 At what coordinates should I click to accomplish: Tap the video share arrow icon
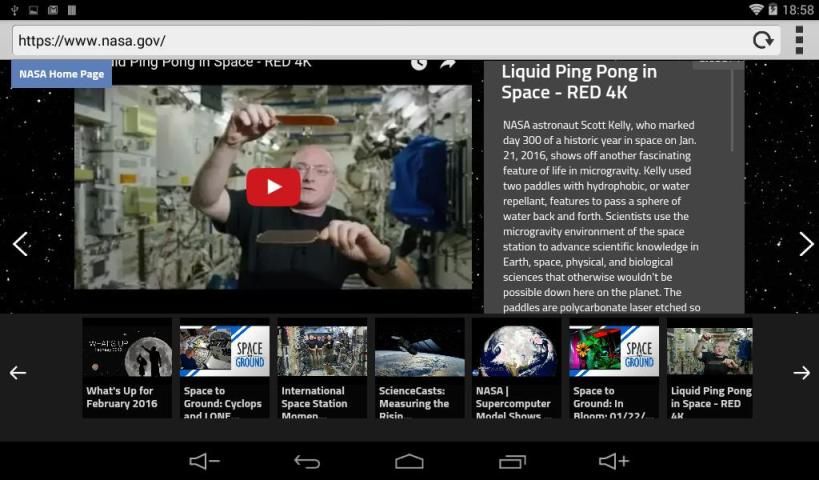pyautogui.click(x=448, y=63)
